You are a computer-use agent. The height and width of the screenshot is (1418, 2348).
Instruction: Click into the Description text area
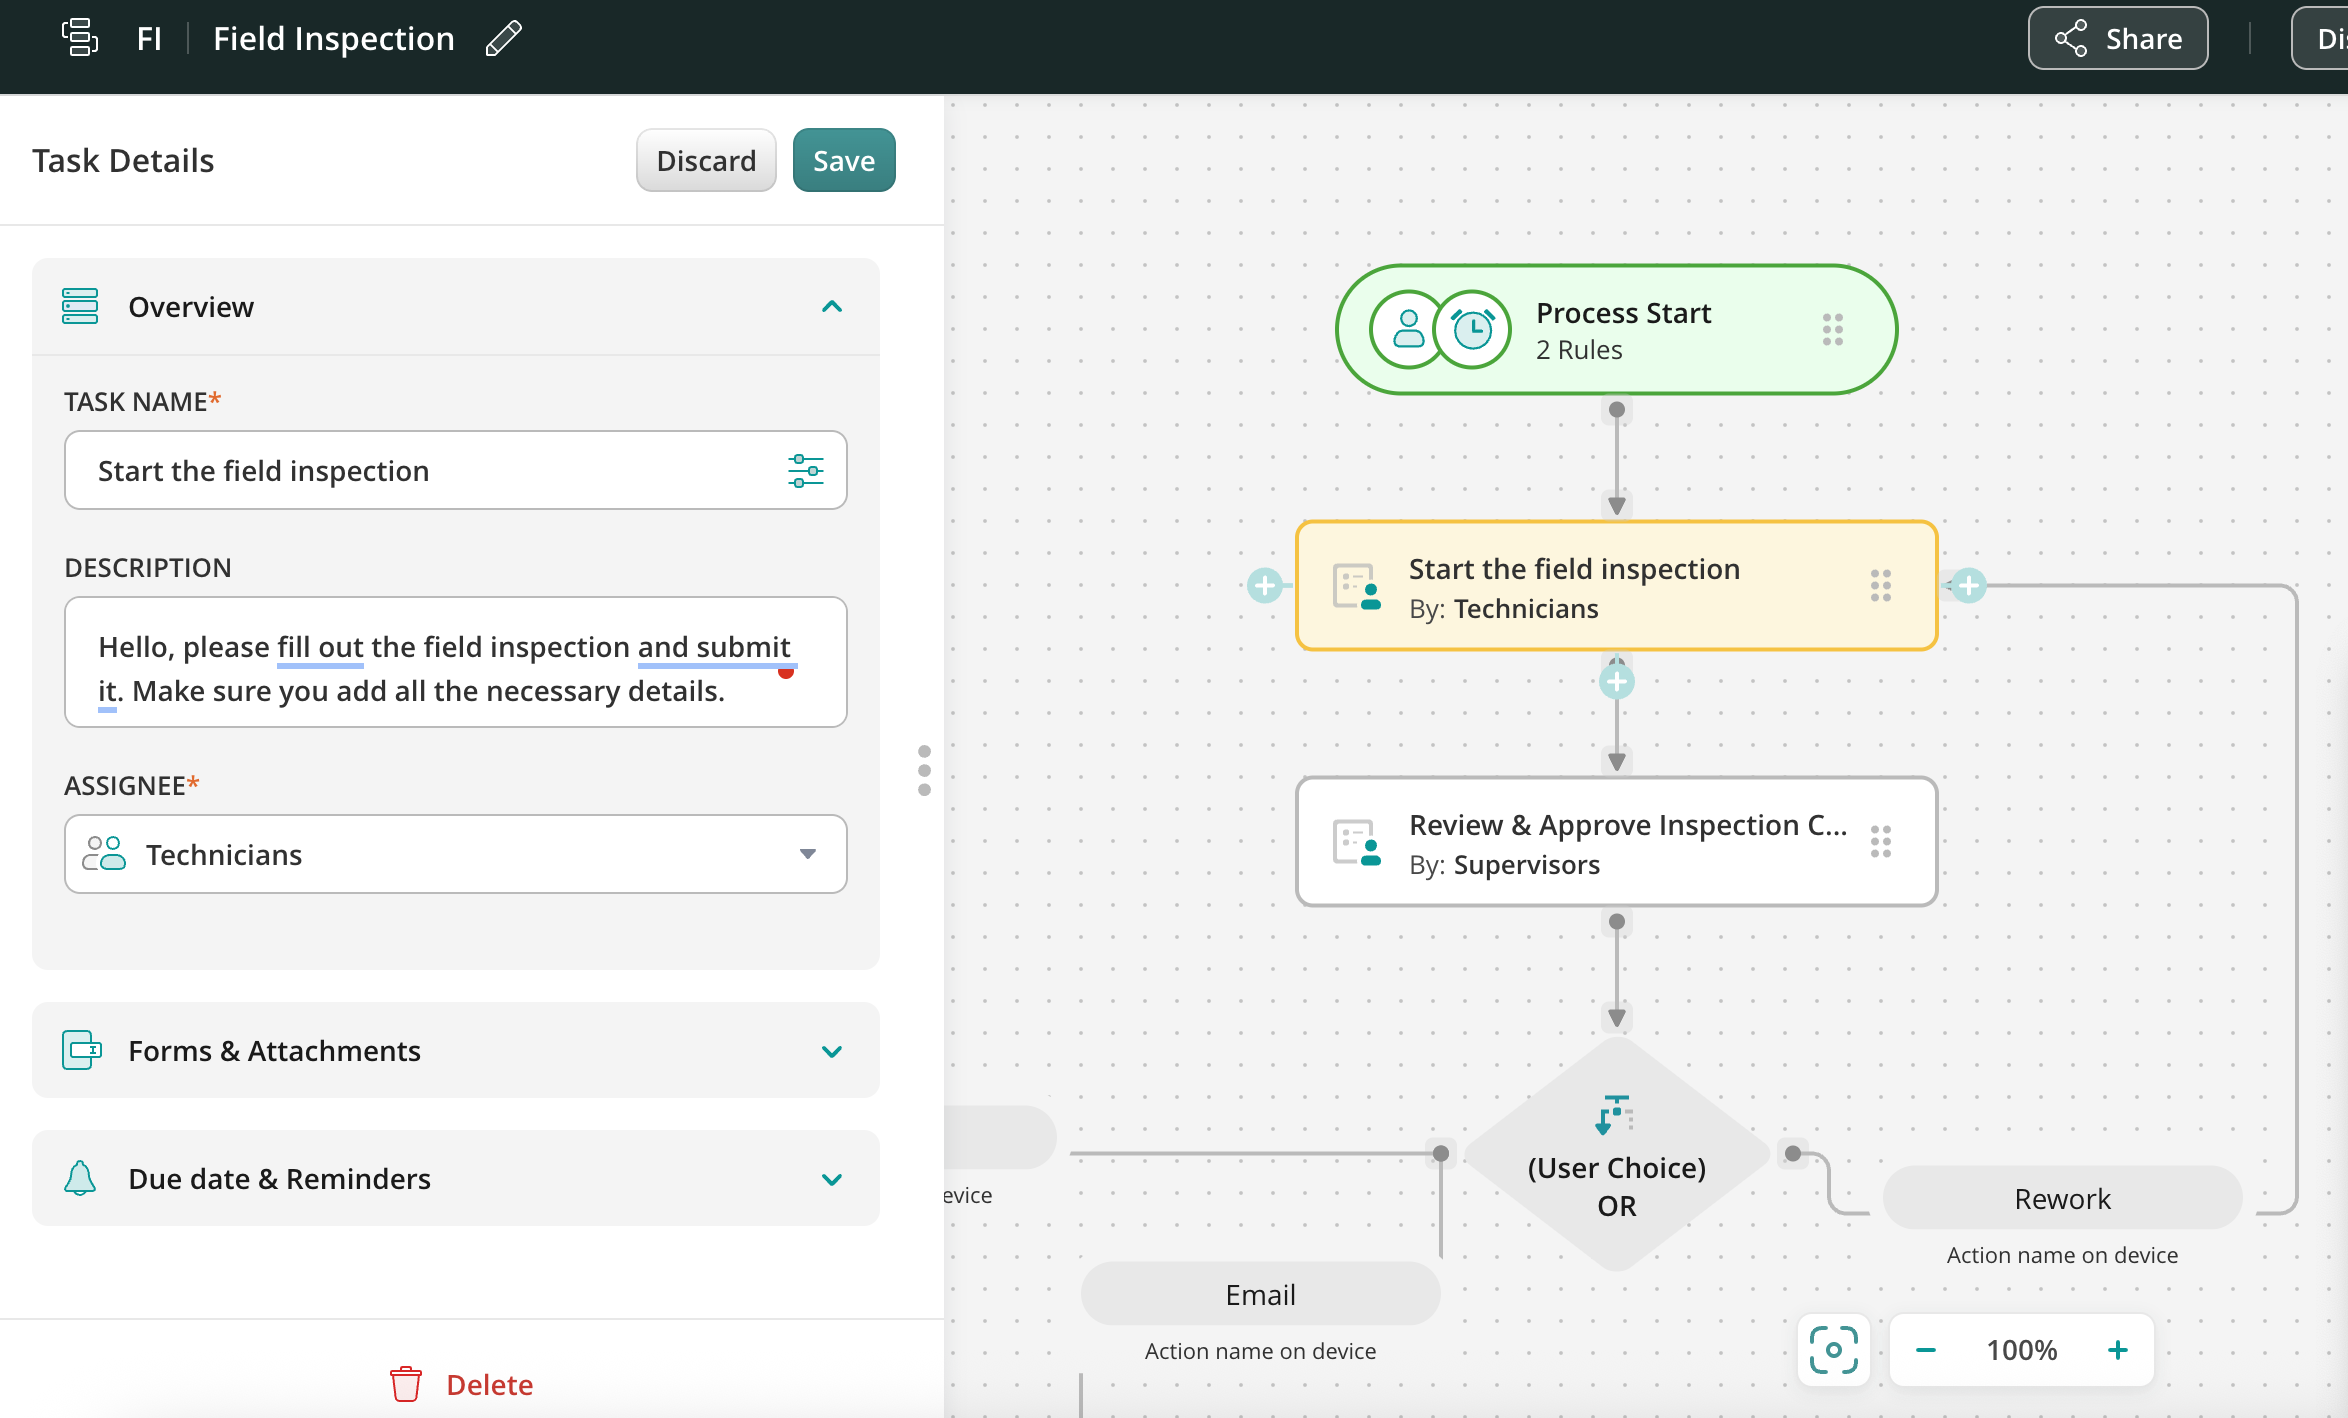[455, 668]
